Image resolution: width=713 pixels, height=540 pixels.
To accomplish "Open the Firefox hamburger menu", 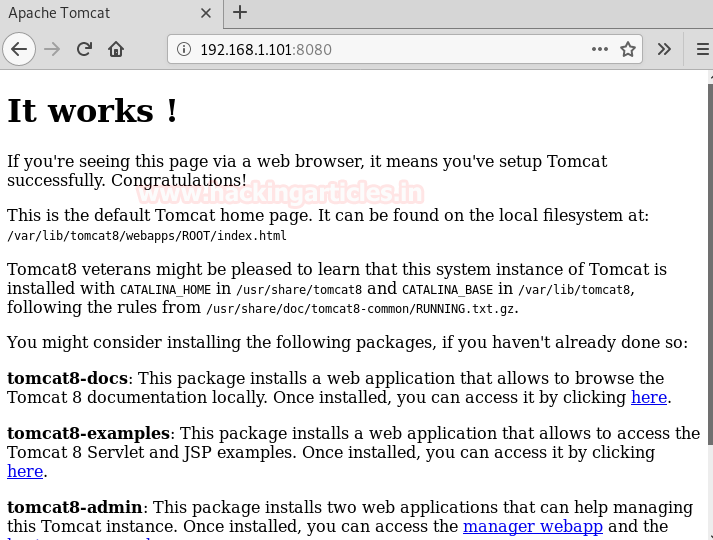I will click(703, 49).
